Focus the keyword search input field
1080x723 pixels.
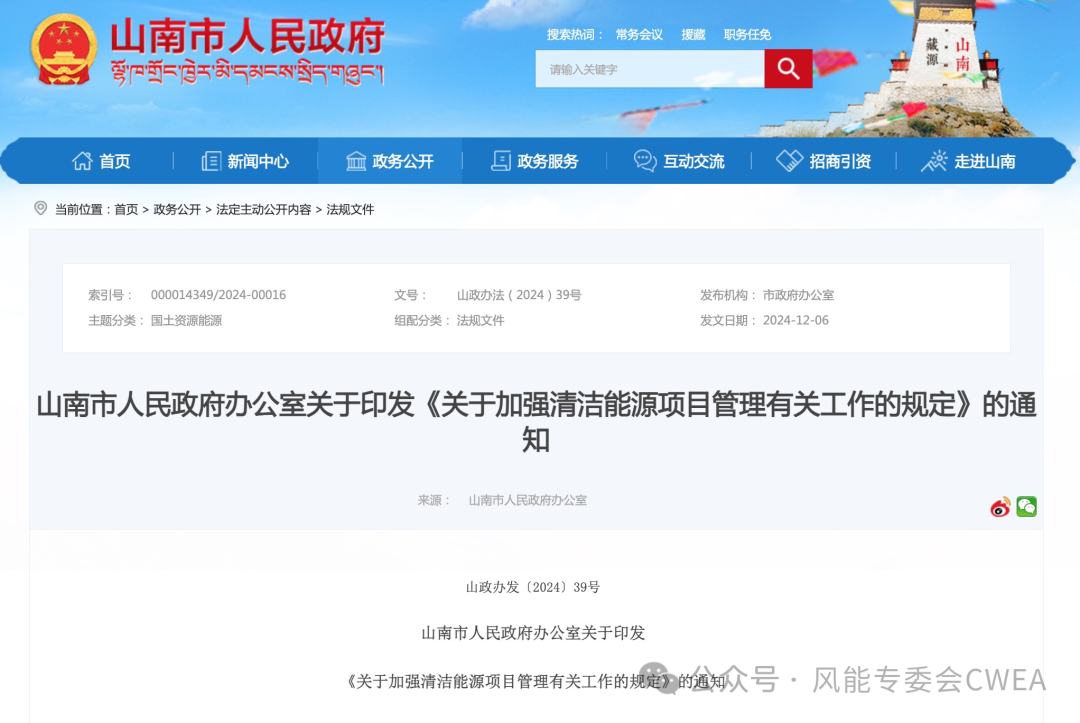click(x=650, y=69)
